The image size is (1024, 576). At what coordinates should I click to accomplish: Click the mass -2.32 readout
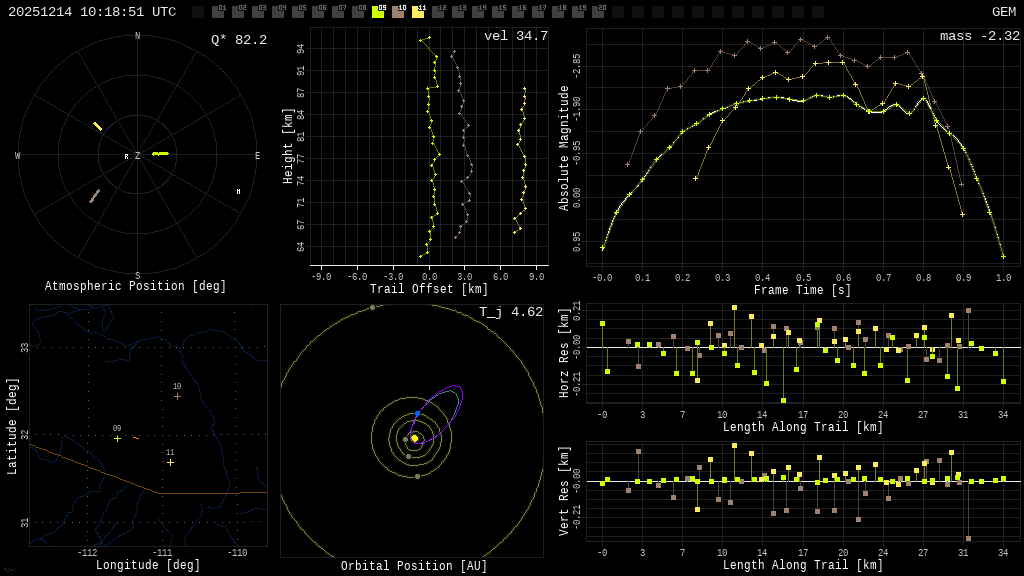(x=979, y=36)
